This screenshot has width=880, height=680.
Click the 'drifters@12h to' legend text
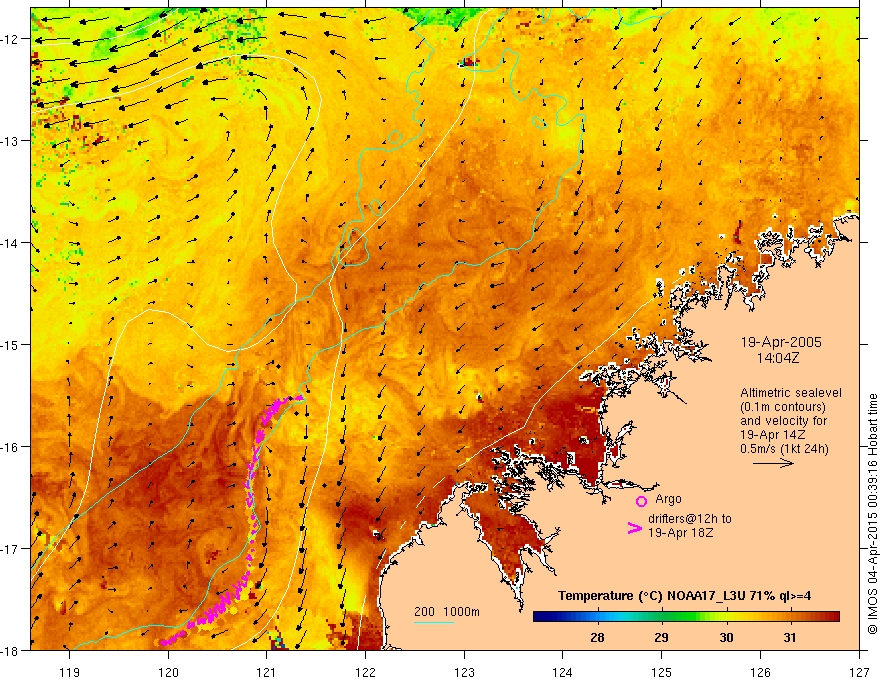pyautogui.click(x=690, y=519)
